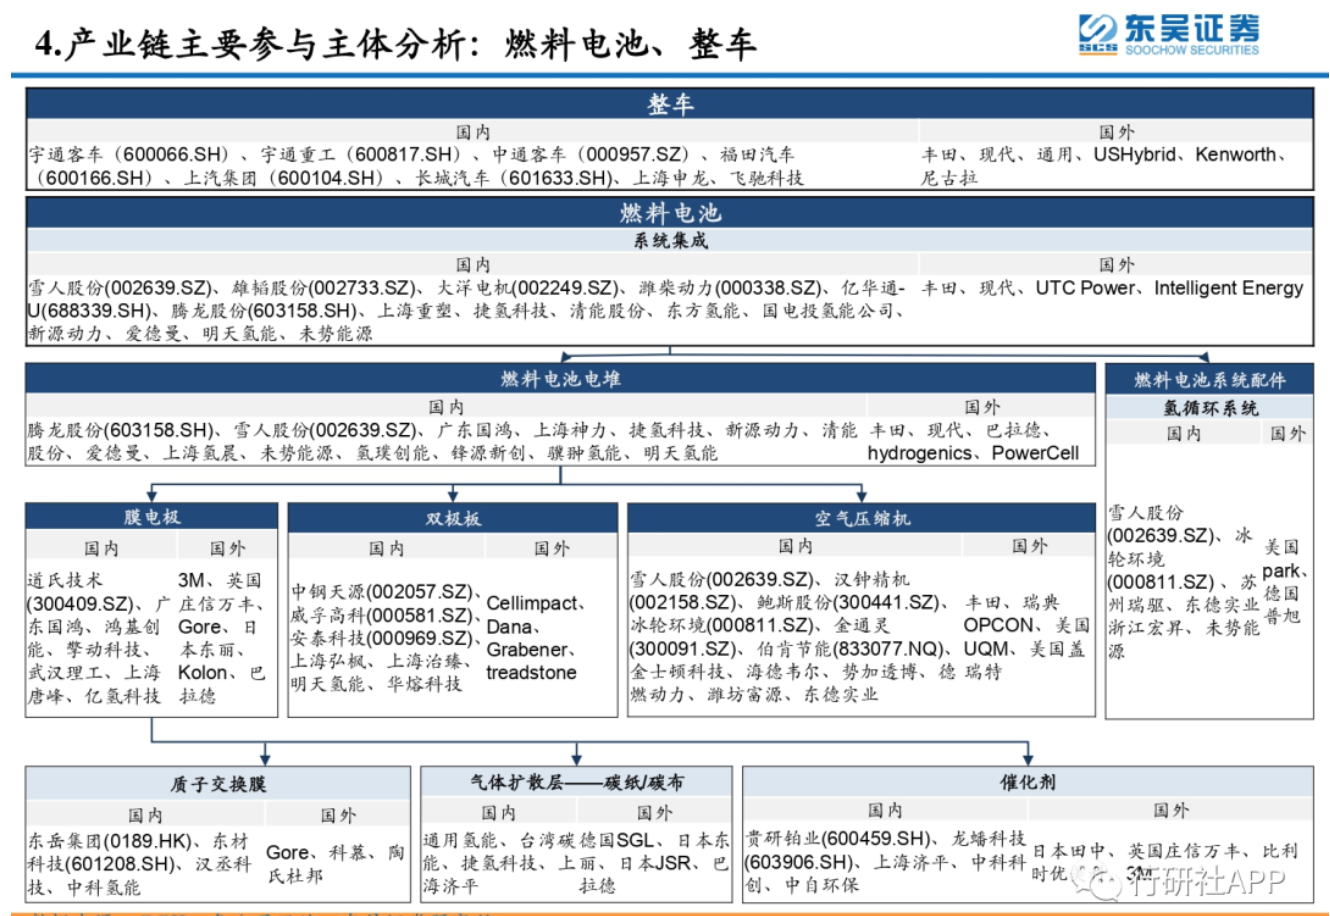This screenshot has width=1330, height=916.
Task: Select 威孚高科(000581.SZ) in 双极板
Action: coord(381,615)
